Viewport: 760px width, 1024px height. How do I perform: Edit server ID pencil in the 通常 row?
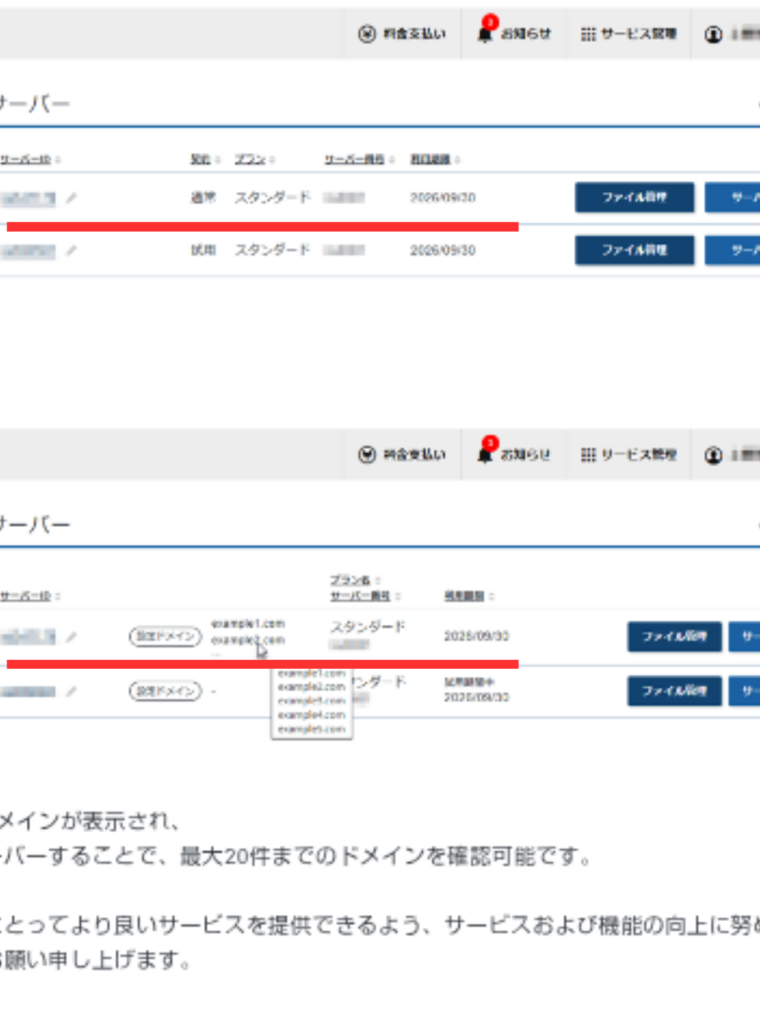pyautogui.click(x=71, y=198)
